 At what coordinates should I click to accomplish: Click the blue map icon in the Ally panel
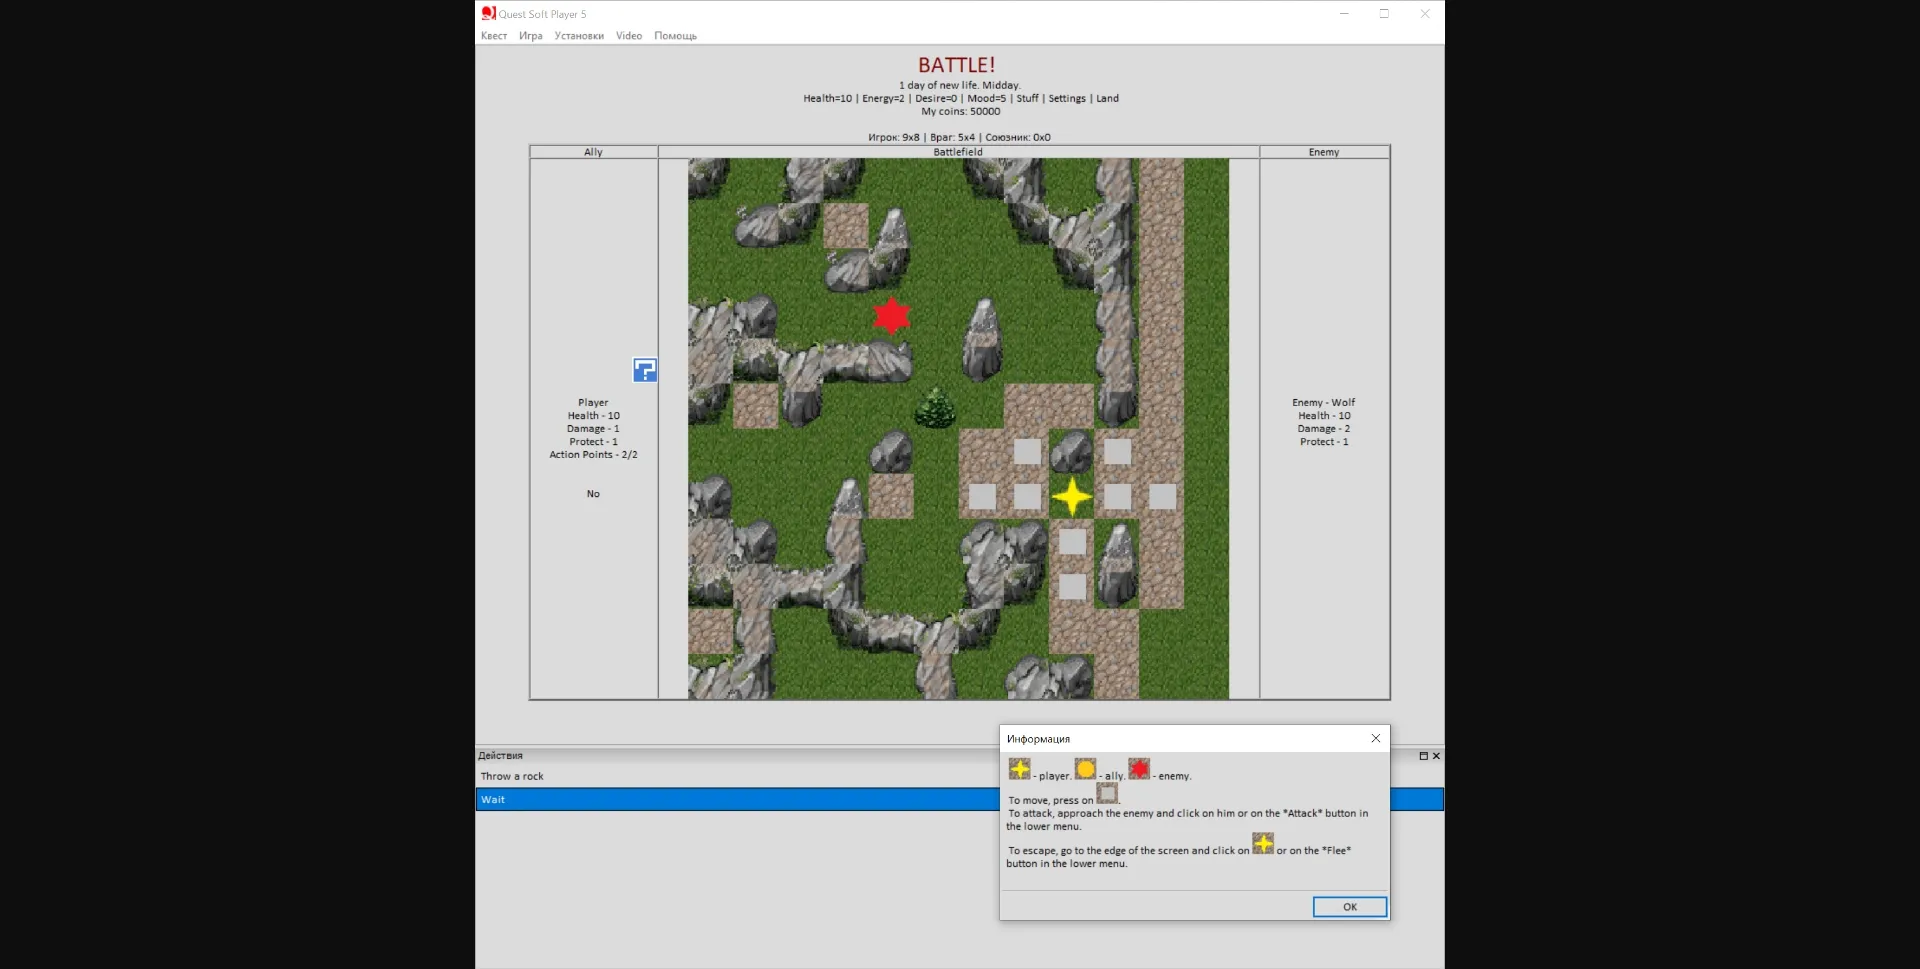644,370
